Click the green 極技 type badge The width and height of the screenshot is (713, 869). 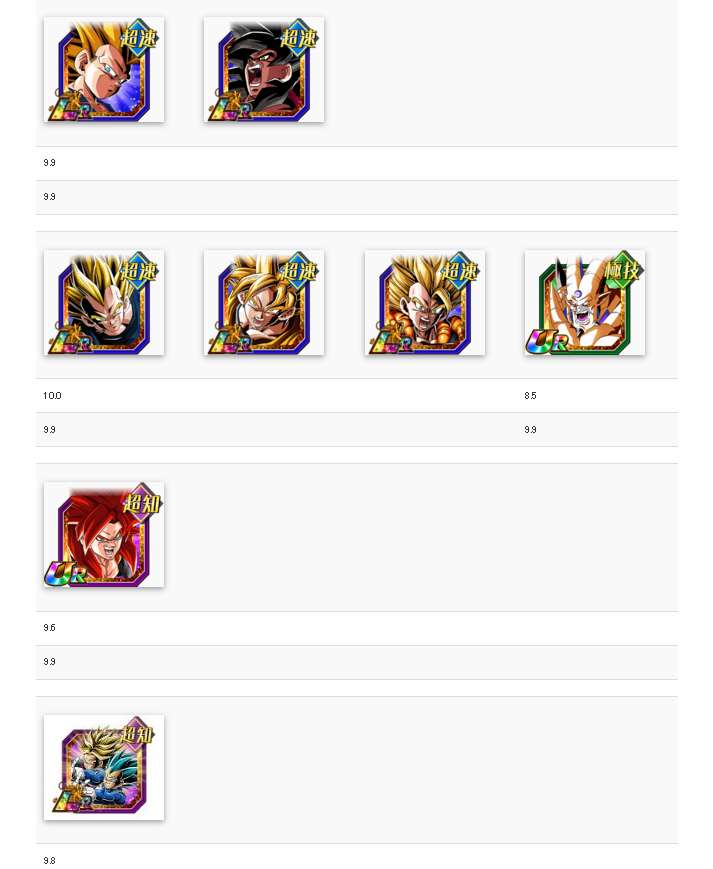click(x=623, y=270)
